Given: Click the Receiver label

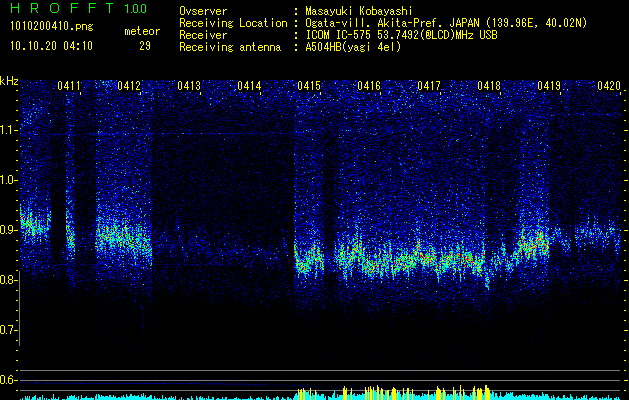Looking at the screenshot, I should [203, 35].
